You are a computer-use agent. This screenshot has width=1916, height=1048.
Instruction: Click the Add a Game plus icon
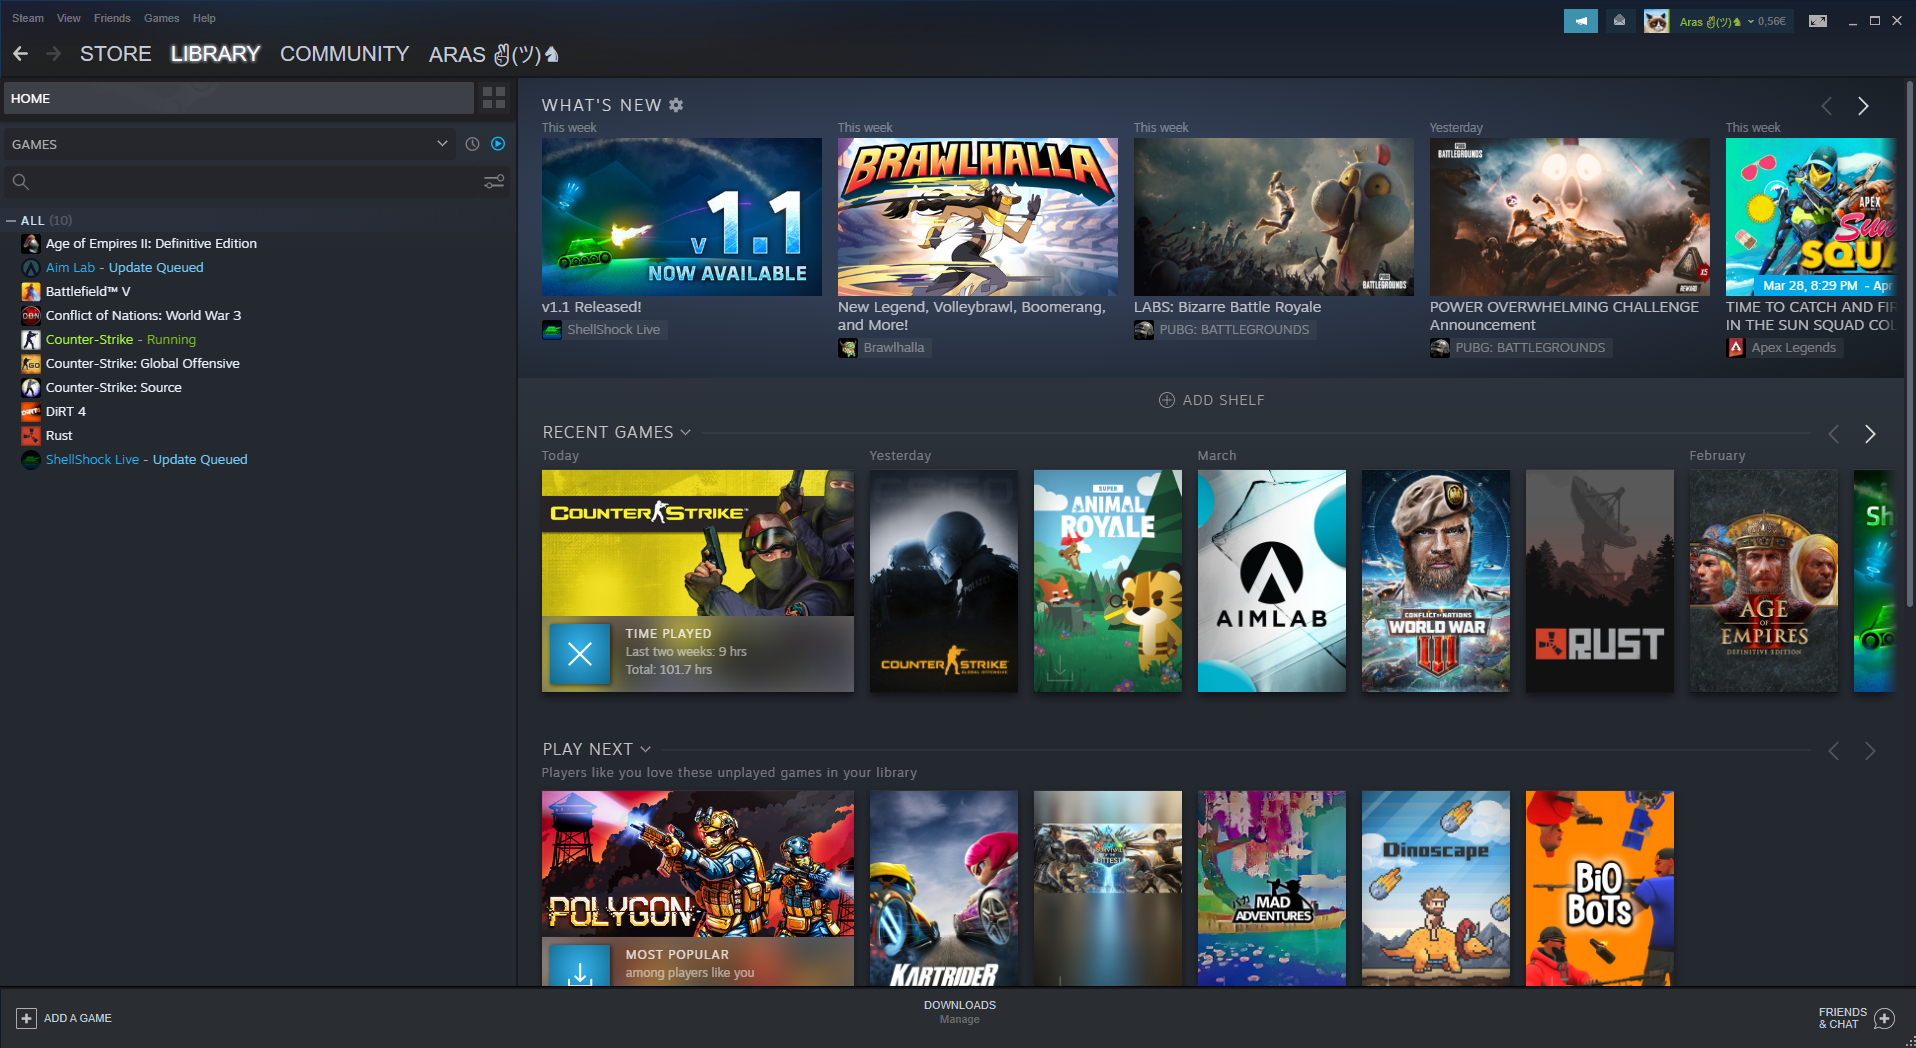[x=27, y=1018]
